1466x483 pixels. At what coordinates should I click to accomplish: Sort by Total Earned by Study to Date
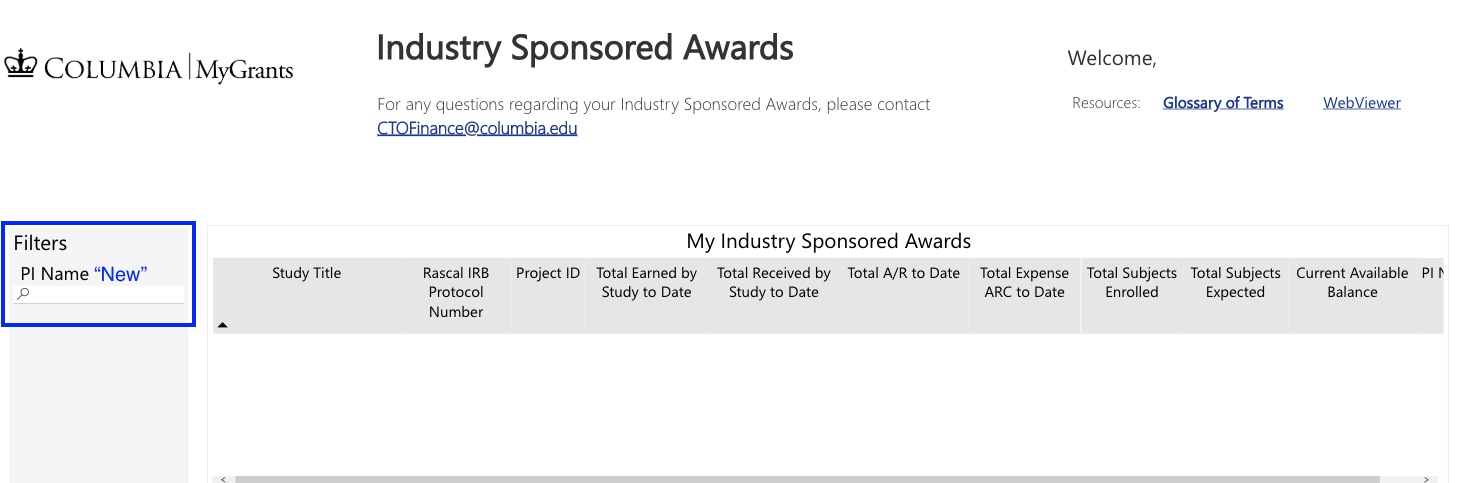tap(646, 282)
